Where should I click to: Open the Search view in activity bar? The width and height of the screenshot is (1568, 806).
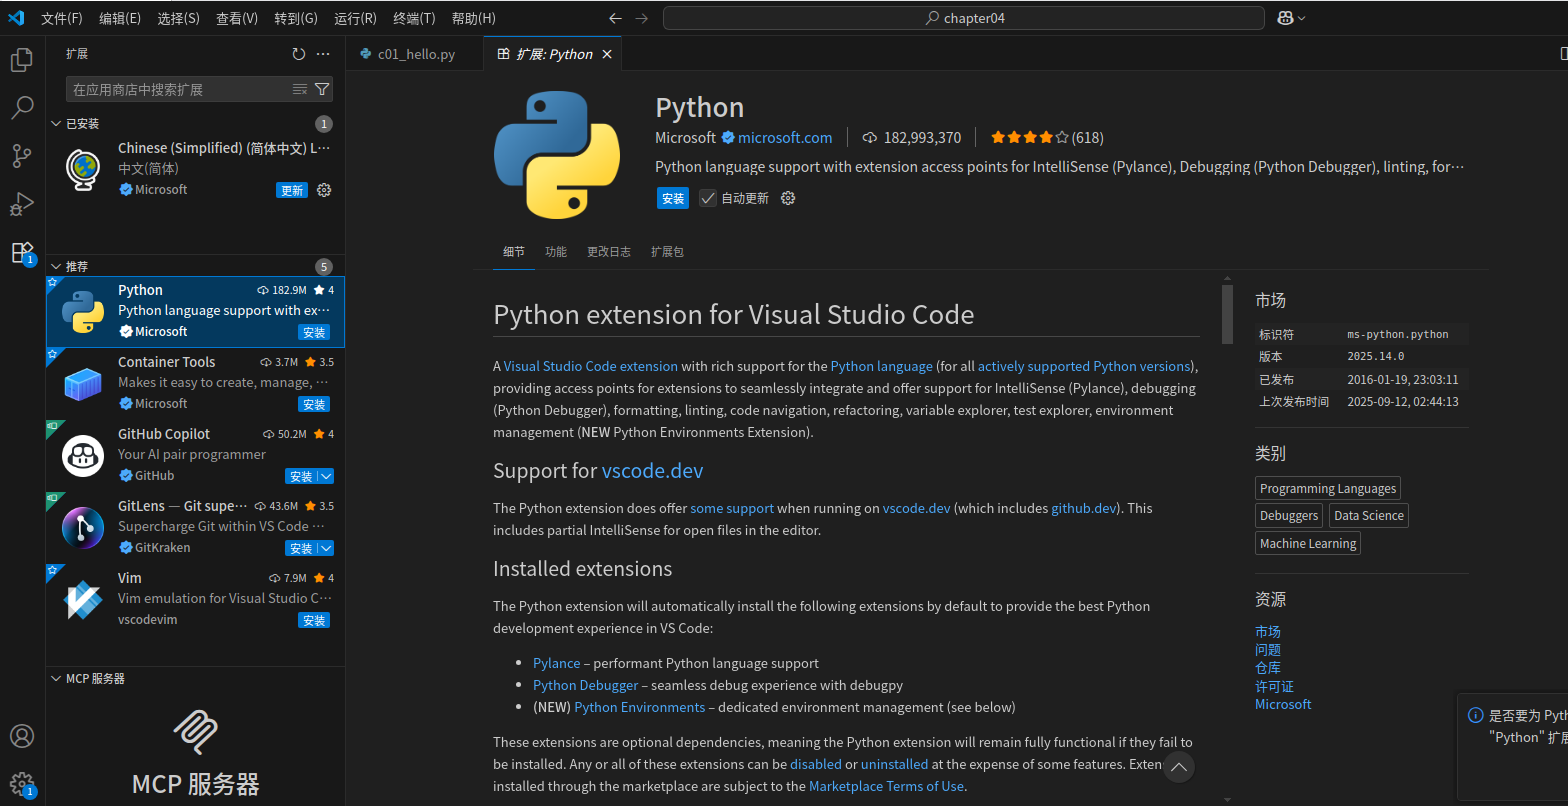pyautogui.click(x=22, y=108)
